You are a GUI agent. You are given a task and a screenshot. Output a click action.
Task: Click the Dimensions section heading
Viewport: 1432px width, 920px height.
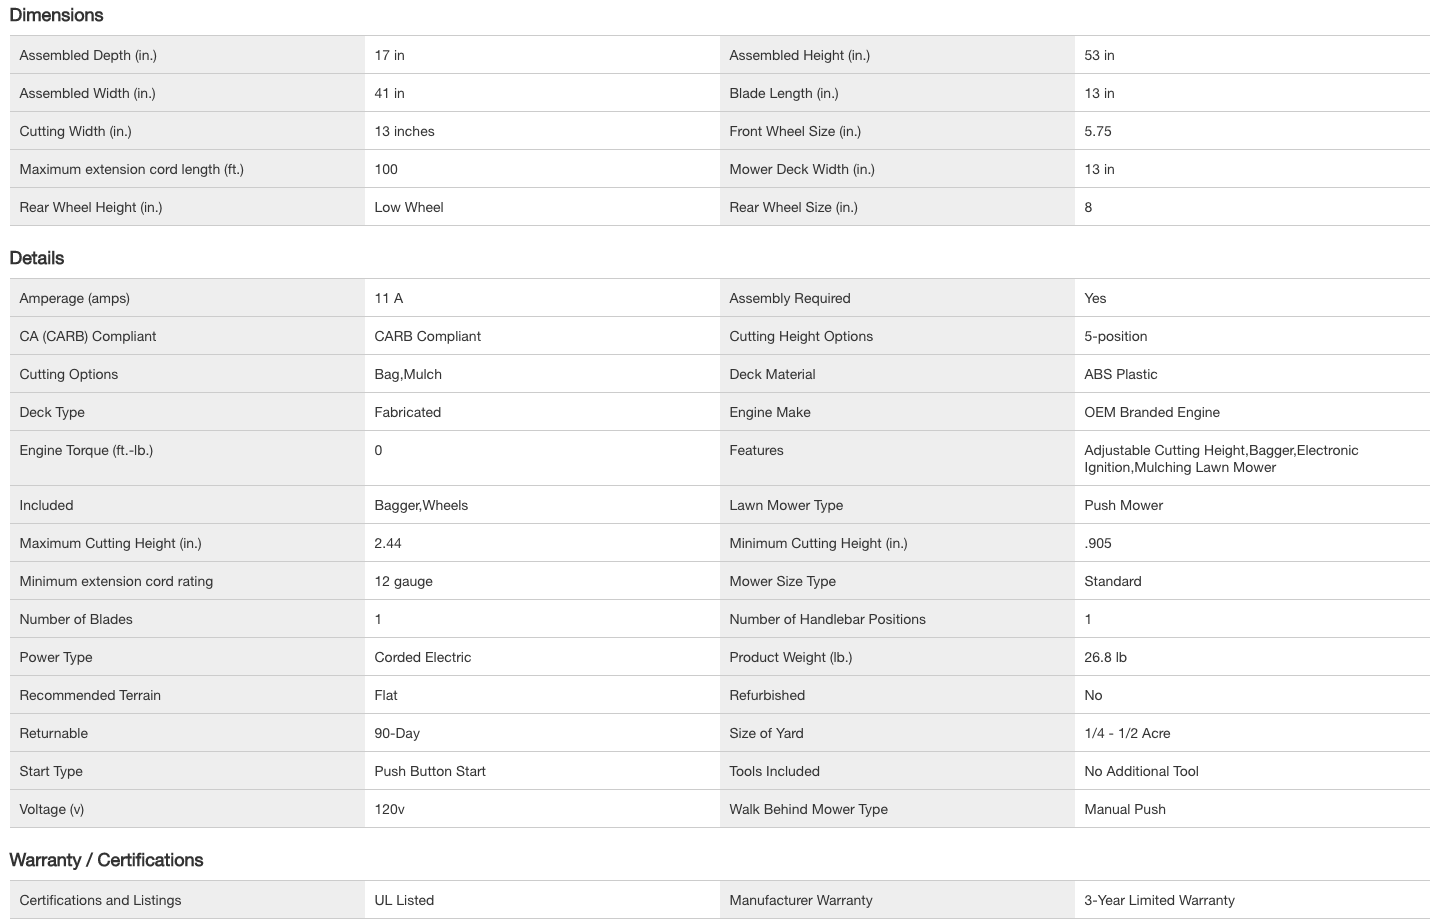tap(56, 15)
